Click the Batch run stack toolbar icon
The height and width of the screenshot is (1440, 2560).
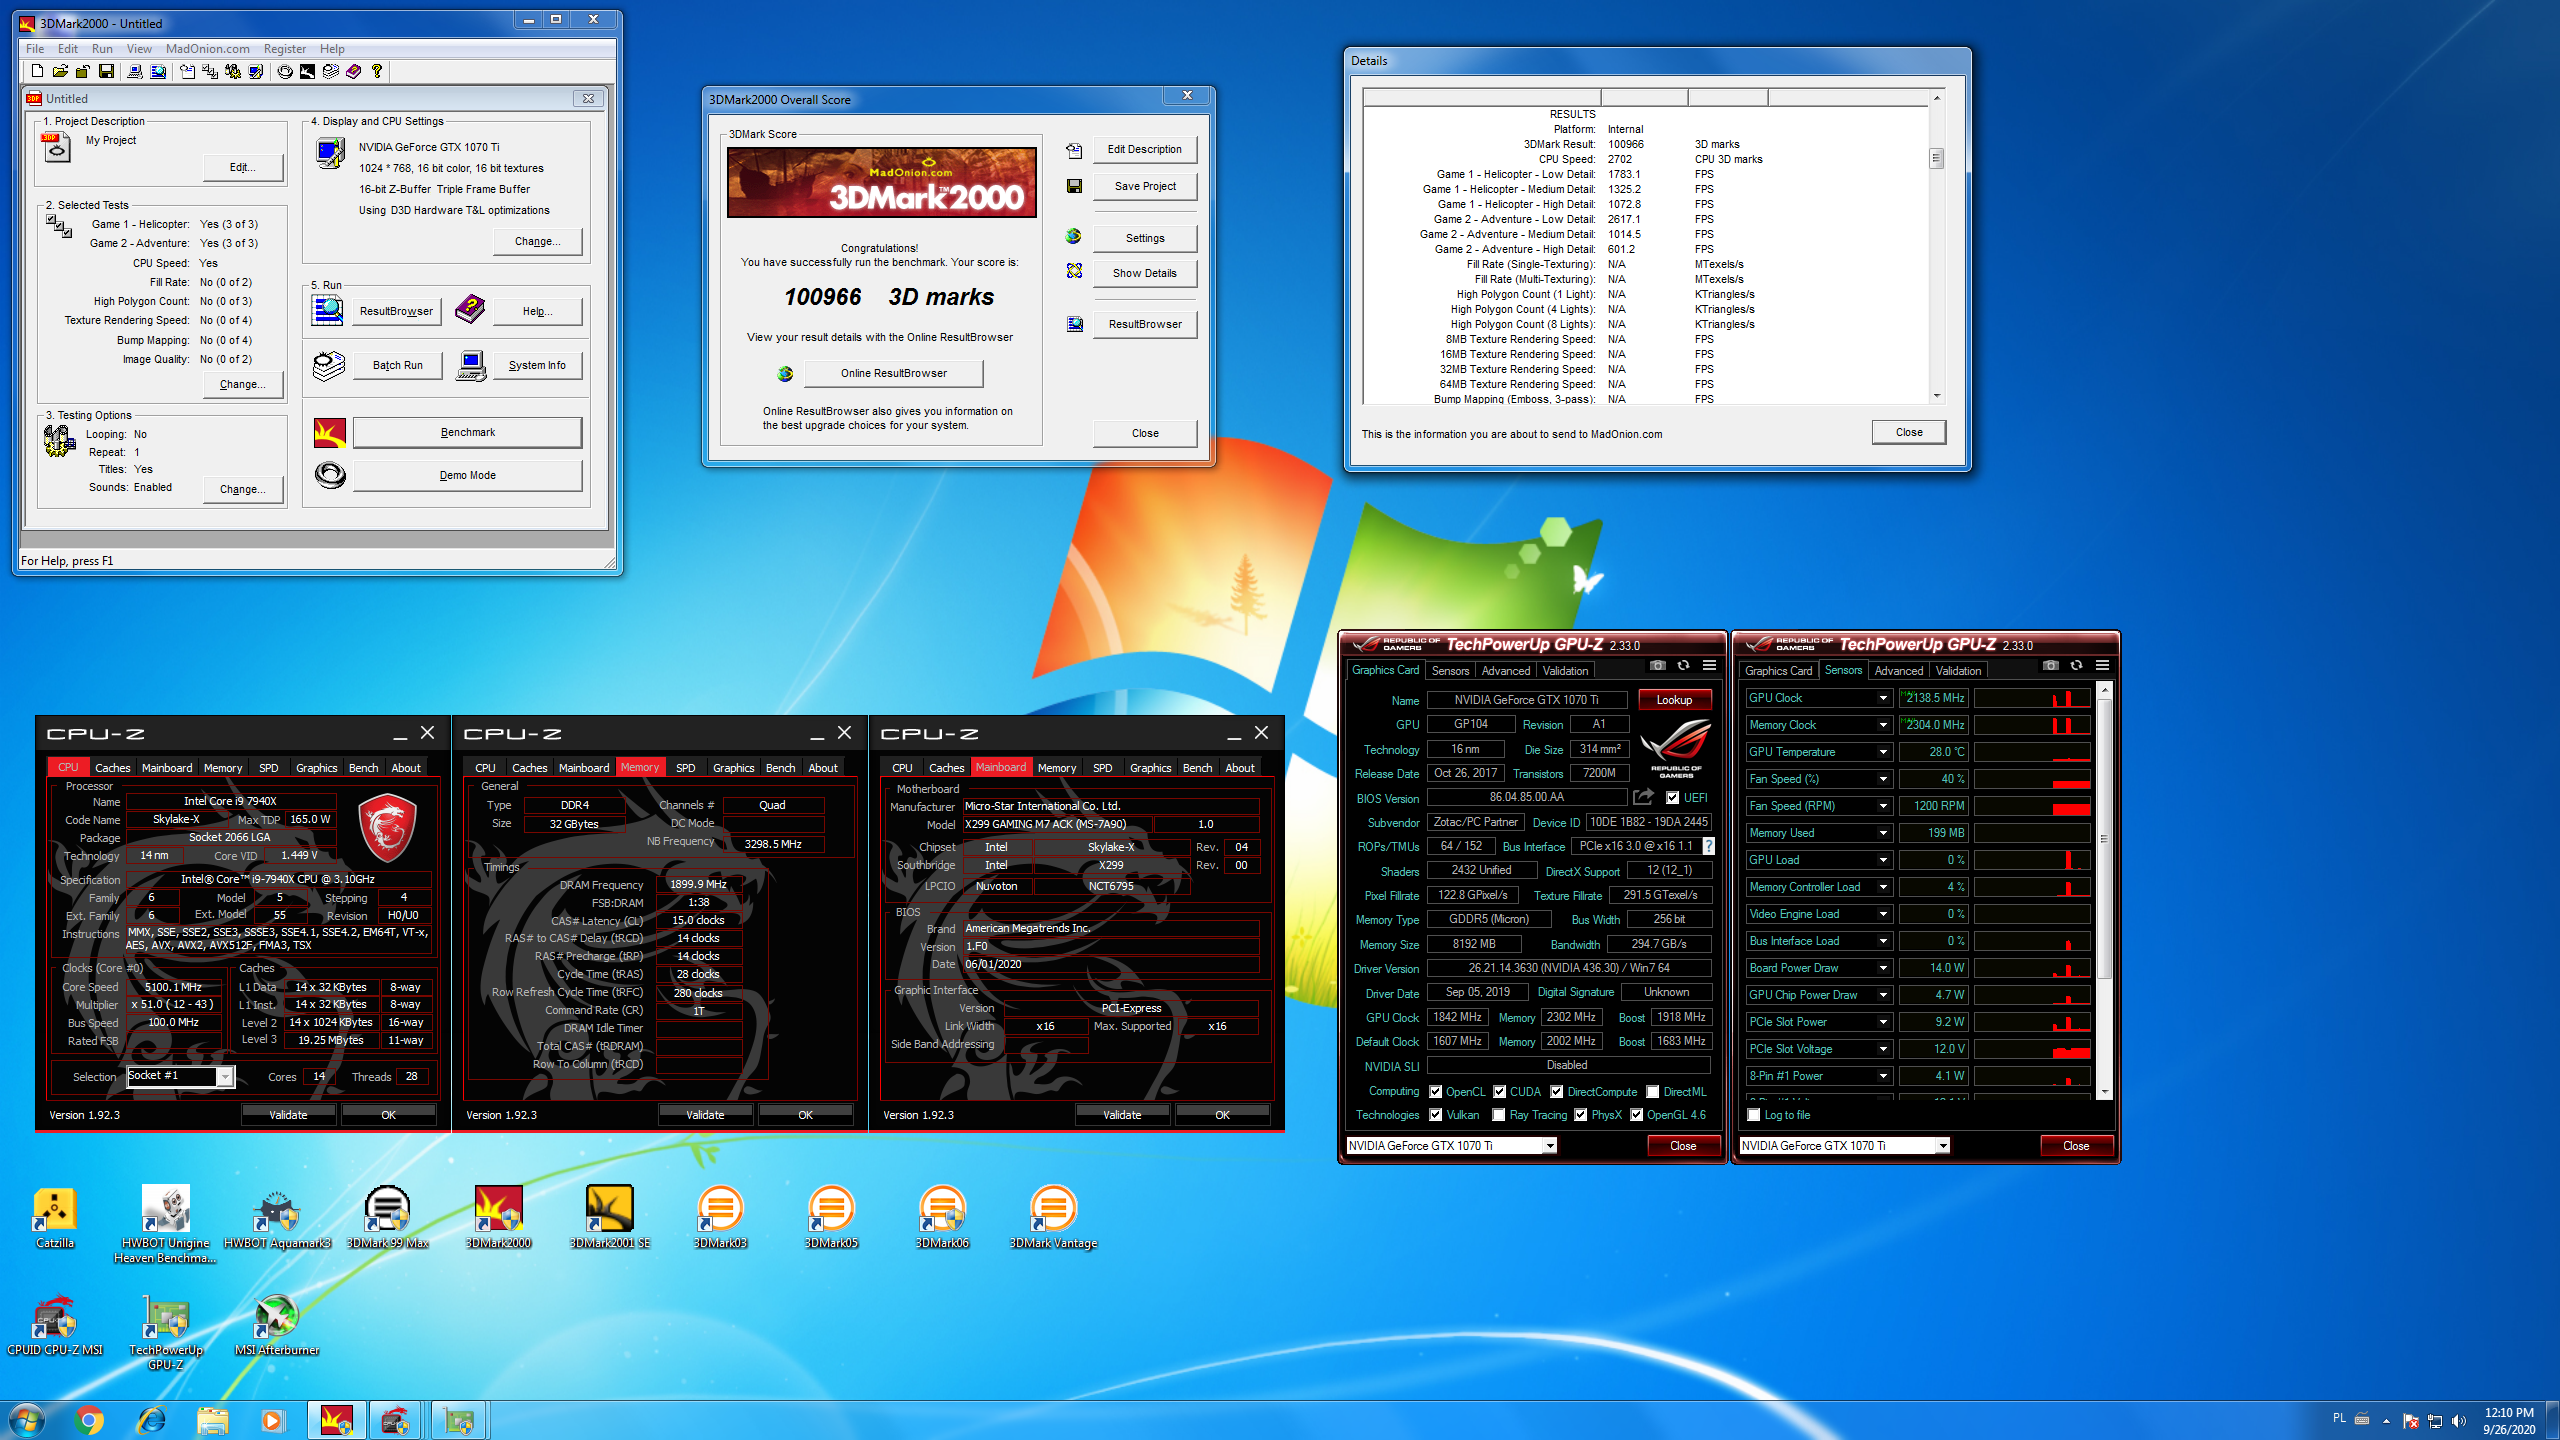tap(331, 71)
